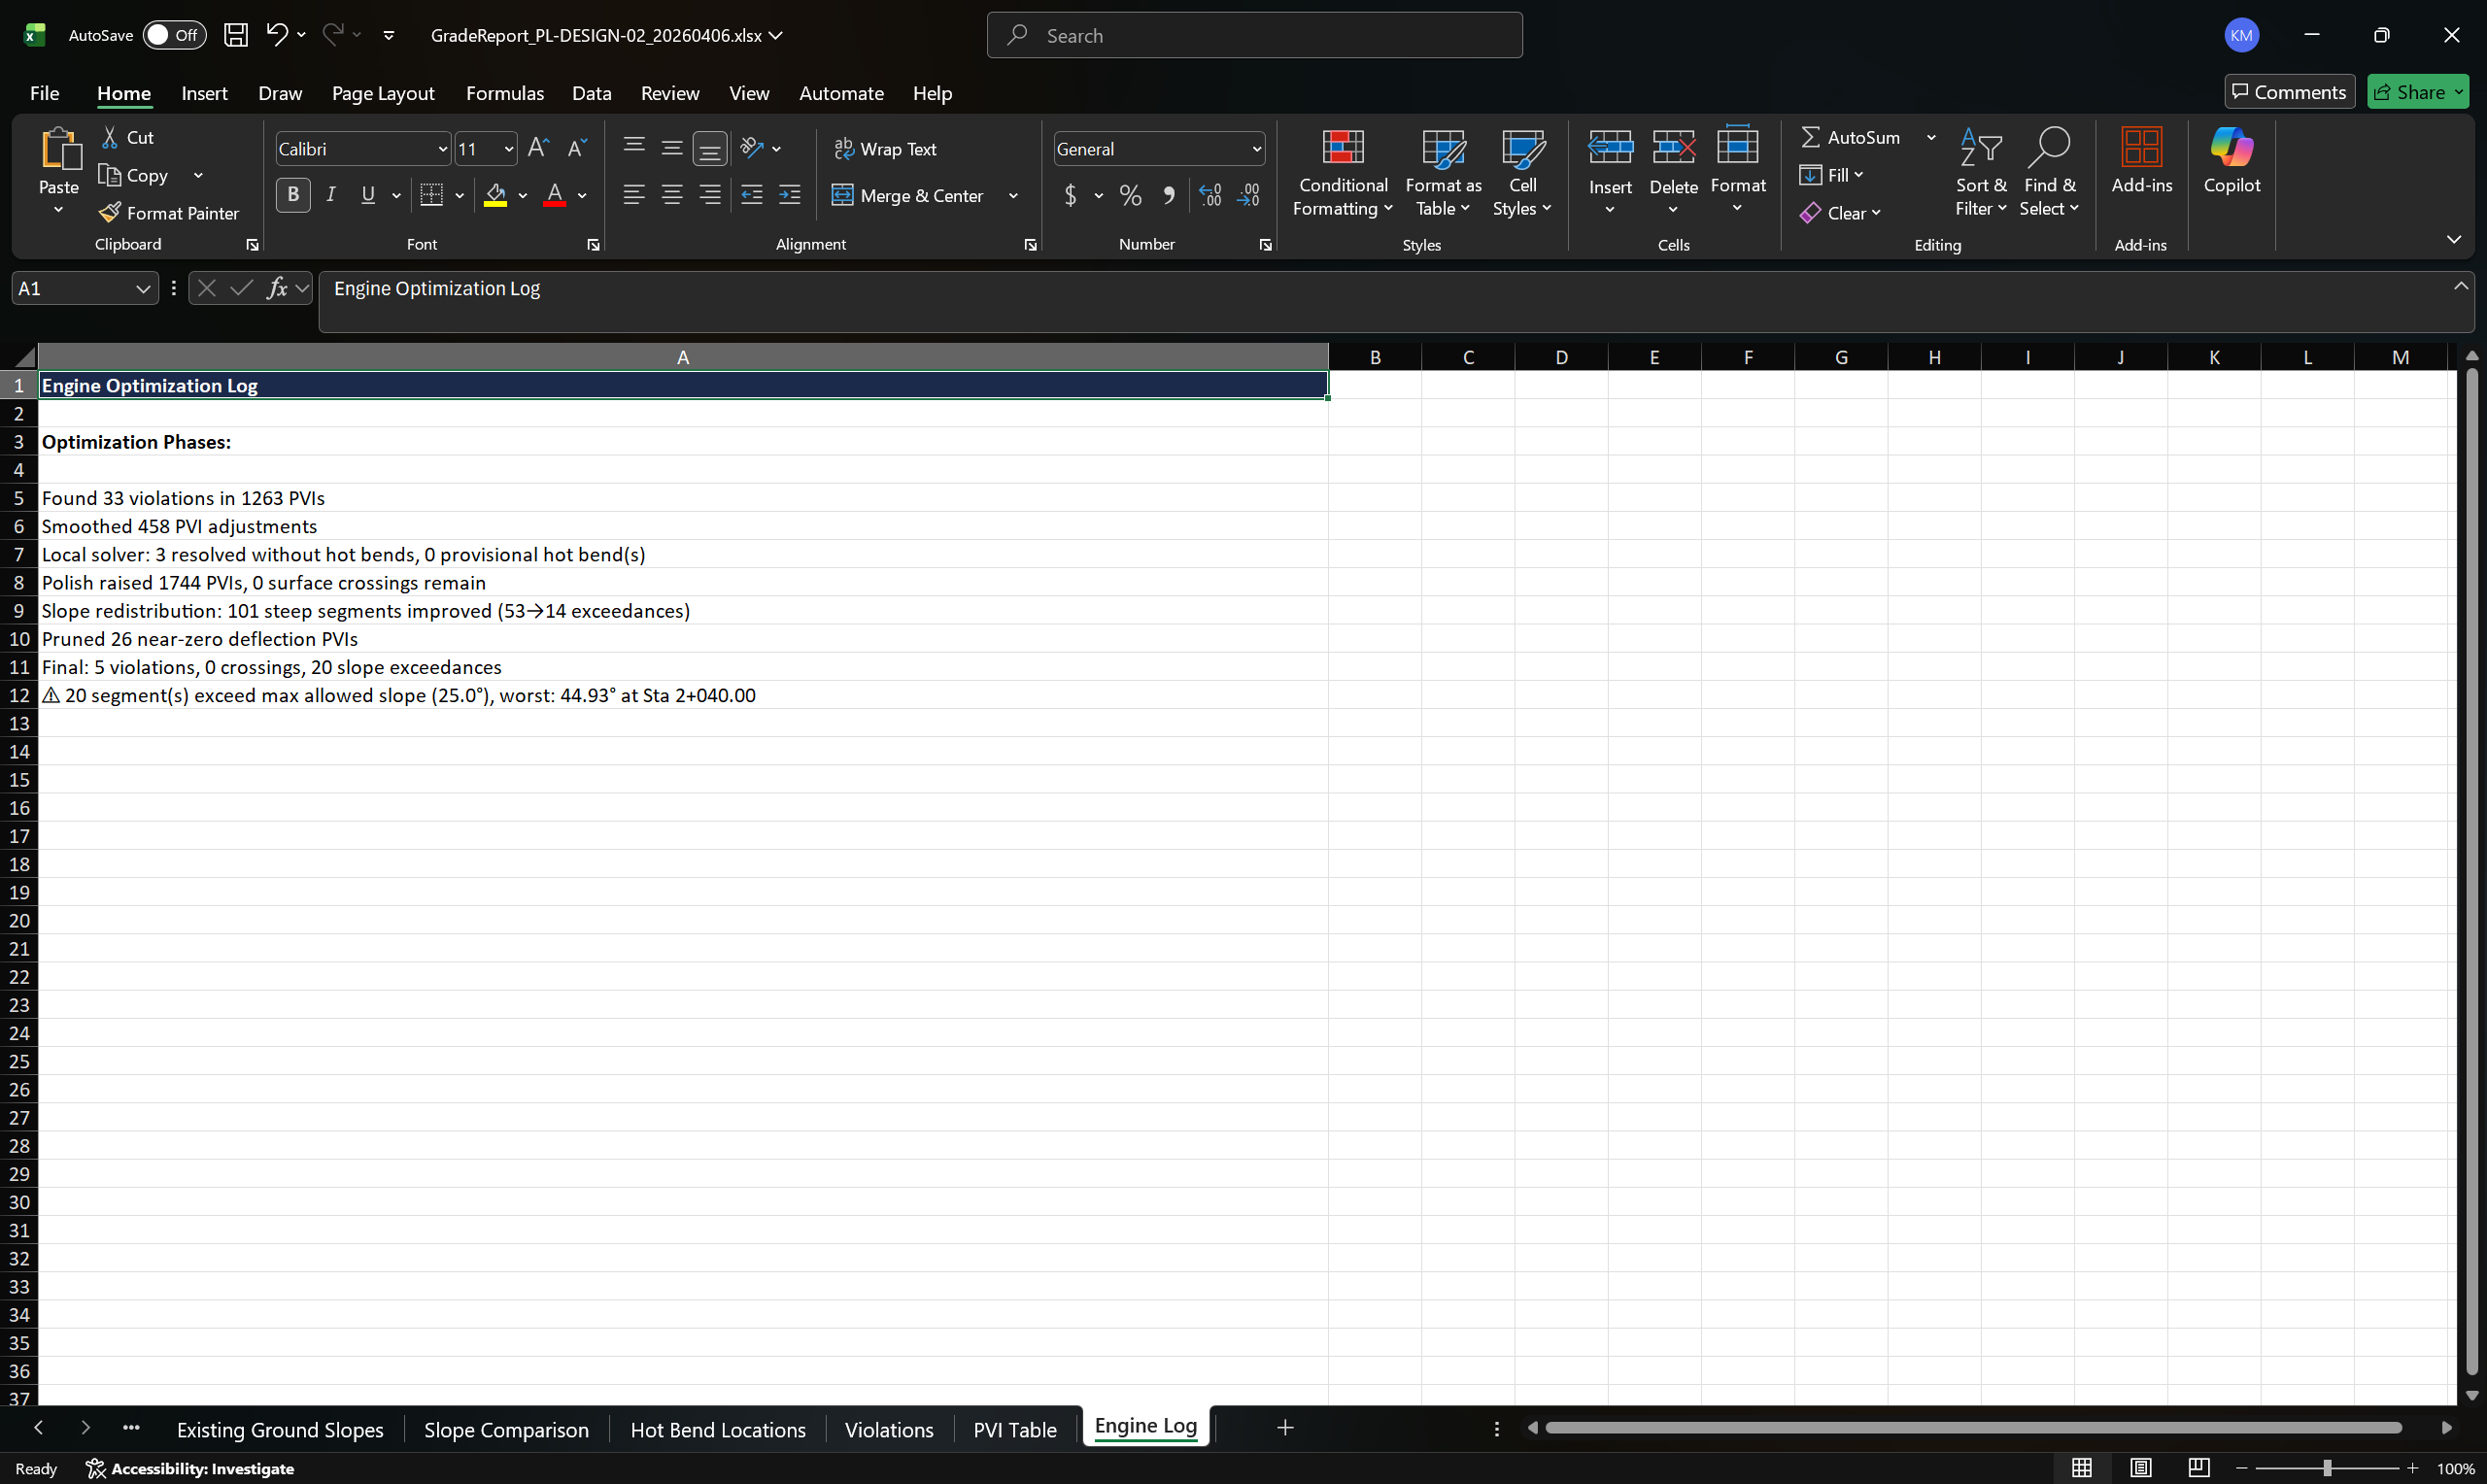Click the Format Painter icon
The image size is (2487, 1484).
(111, 212)
